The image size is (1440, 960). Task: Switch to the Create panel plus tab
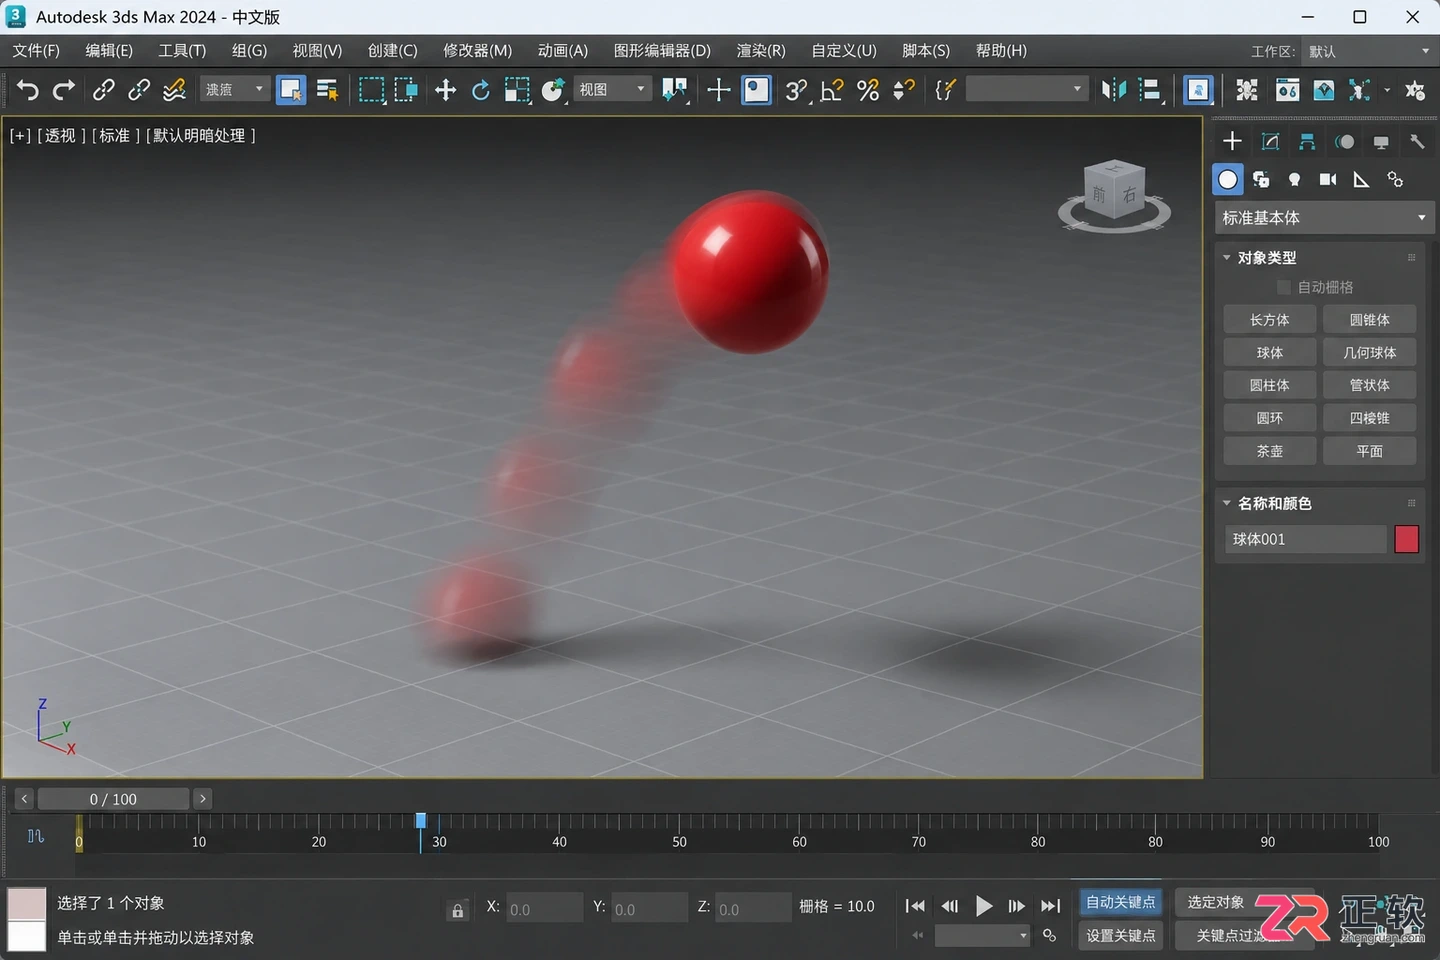pyautogui.click(x=1232, y=141)
